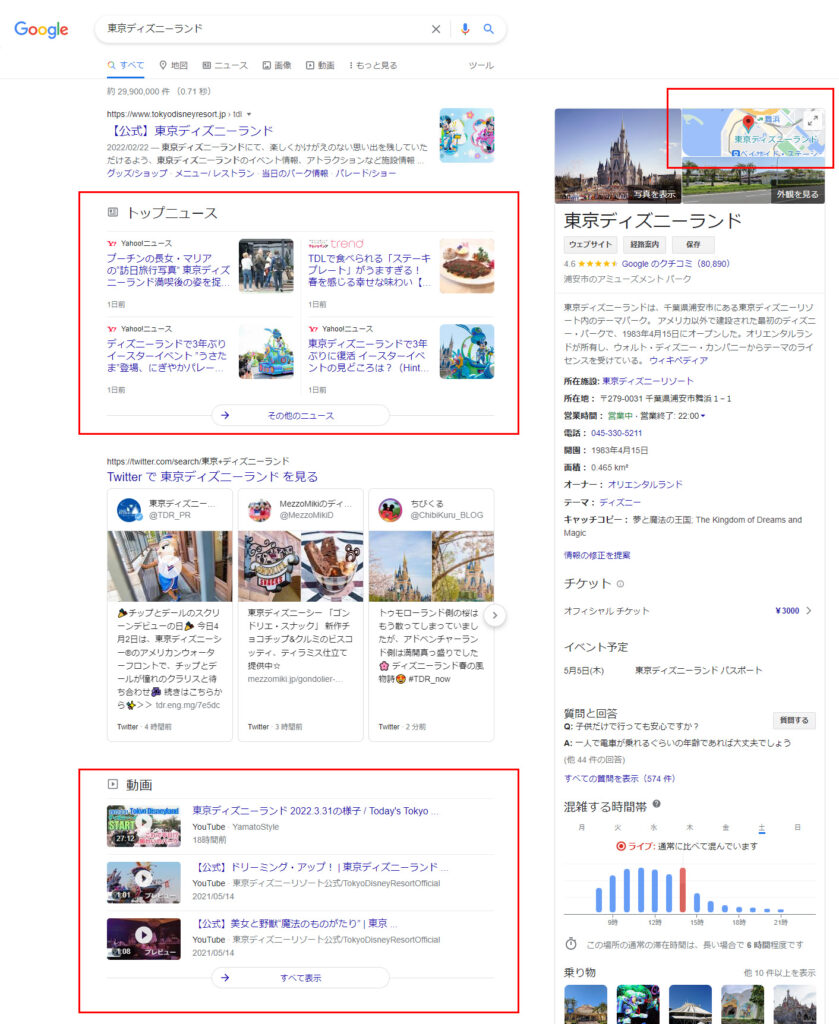This screenshot has width=839, height=1024.
Task: Switch to the 画像 images tab
Action: pyautogui.click(x=277, y=65)
